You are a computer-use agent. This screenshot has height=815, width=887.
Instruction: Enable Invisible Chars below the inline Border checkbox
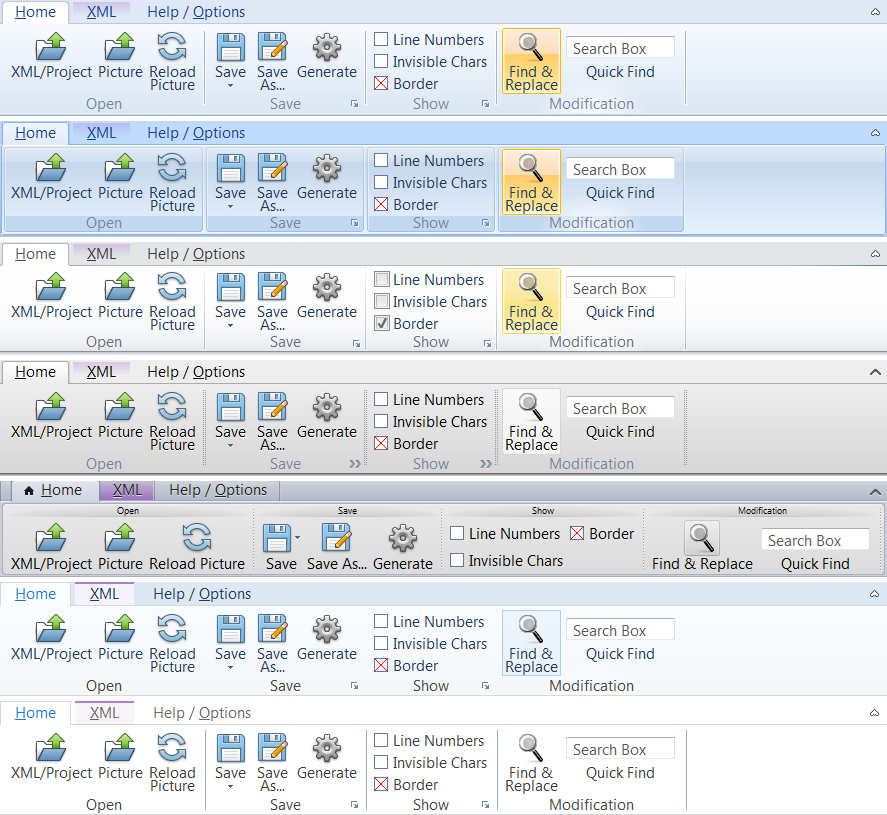click(457, 561)
